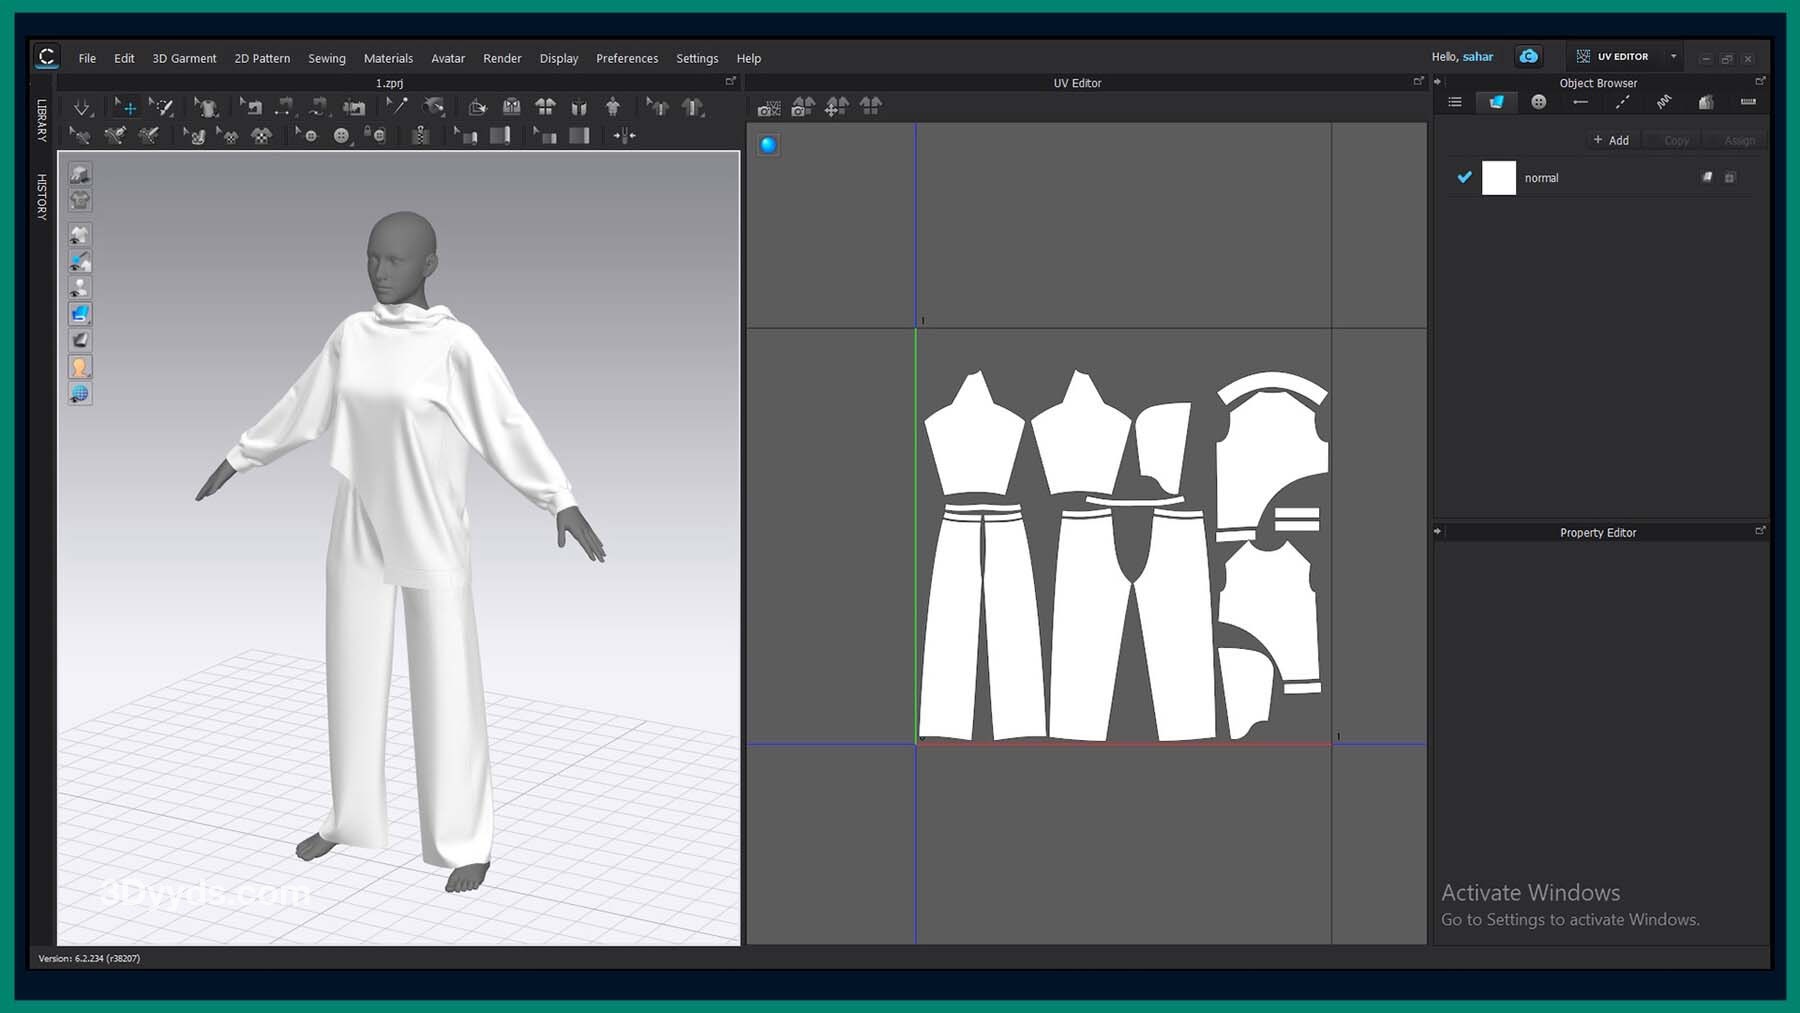Screen dimensions: 1800x1013
Task: Open the Button tab in Object Browser
Action: pyautogui.click(x=1538, y=102)
